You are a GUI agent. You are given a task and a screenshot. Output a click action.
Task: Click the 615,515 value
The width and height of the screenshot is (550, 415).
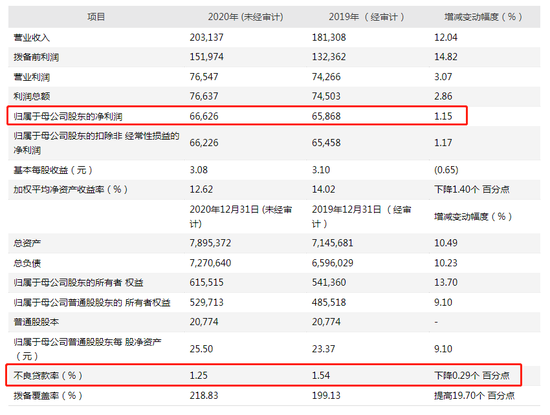(207, 282)
